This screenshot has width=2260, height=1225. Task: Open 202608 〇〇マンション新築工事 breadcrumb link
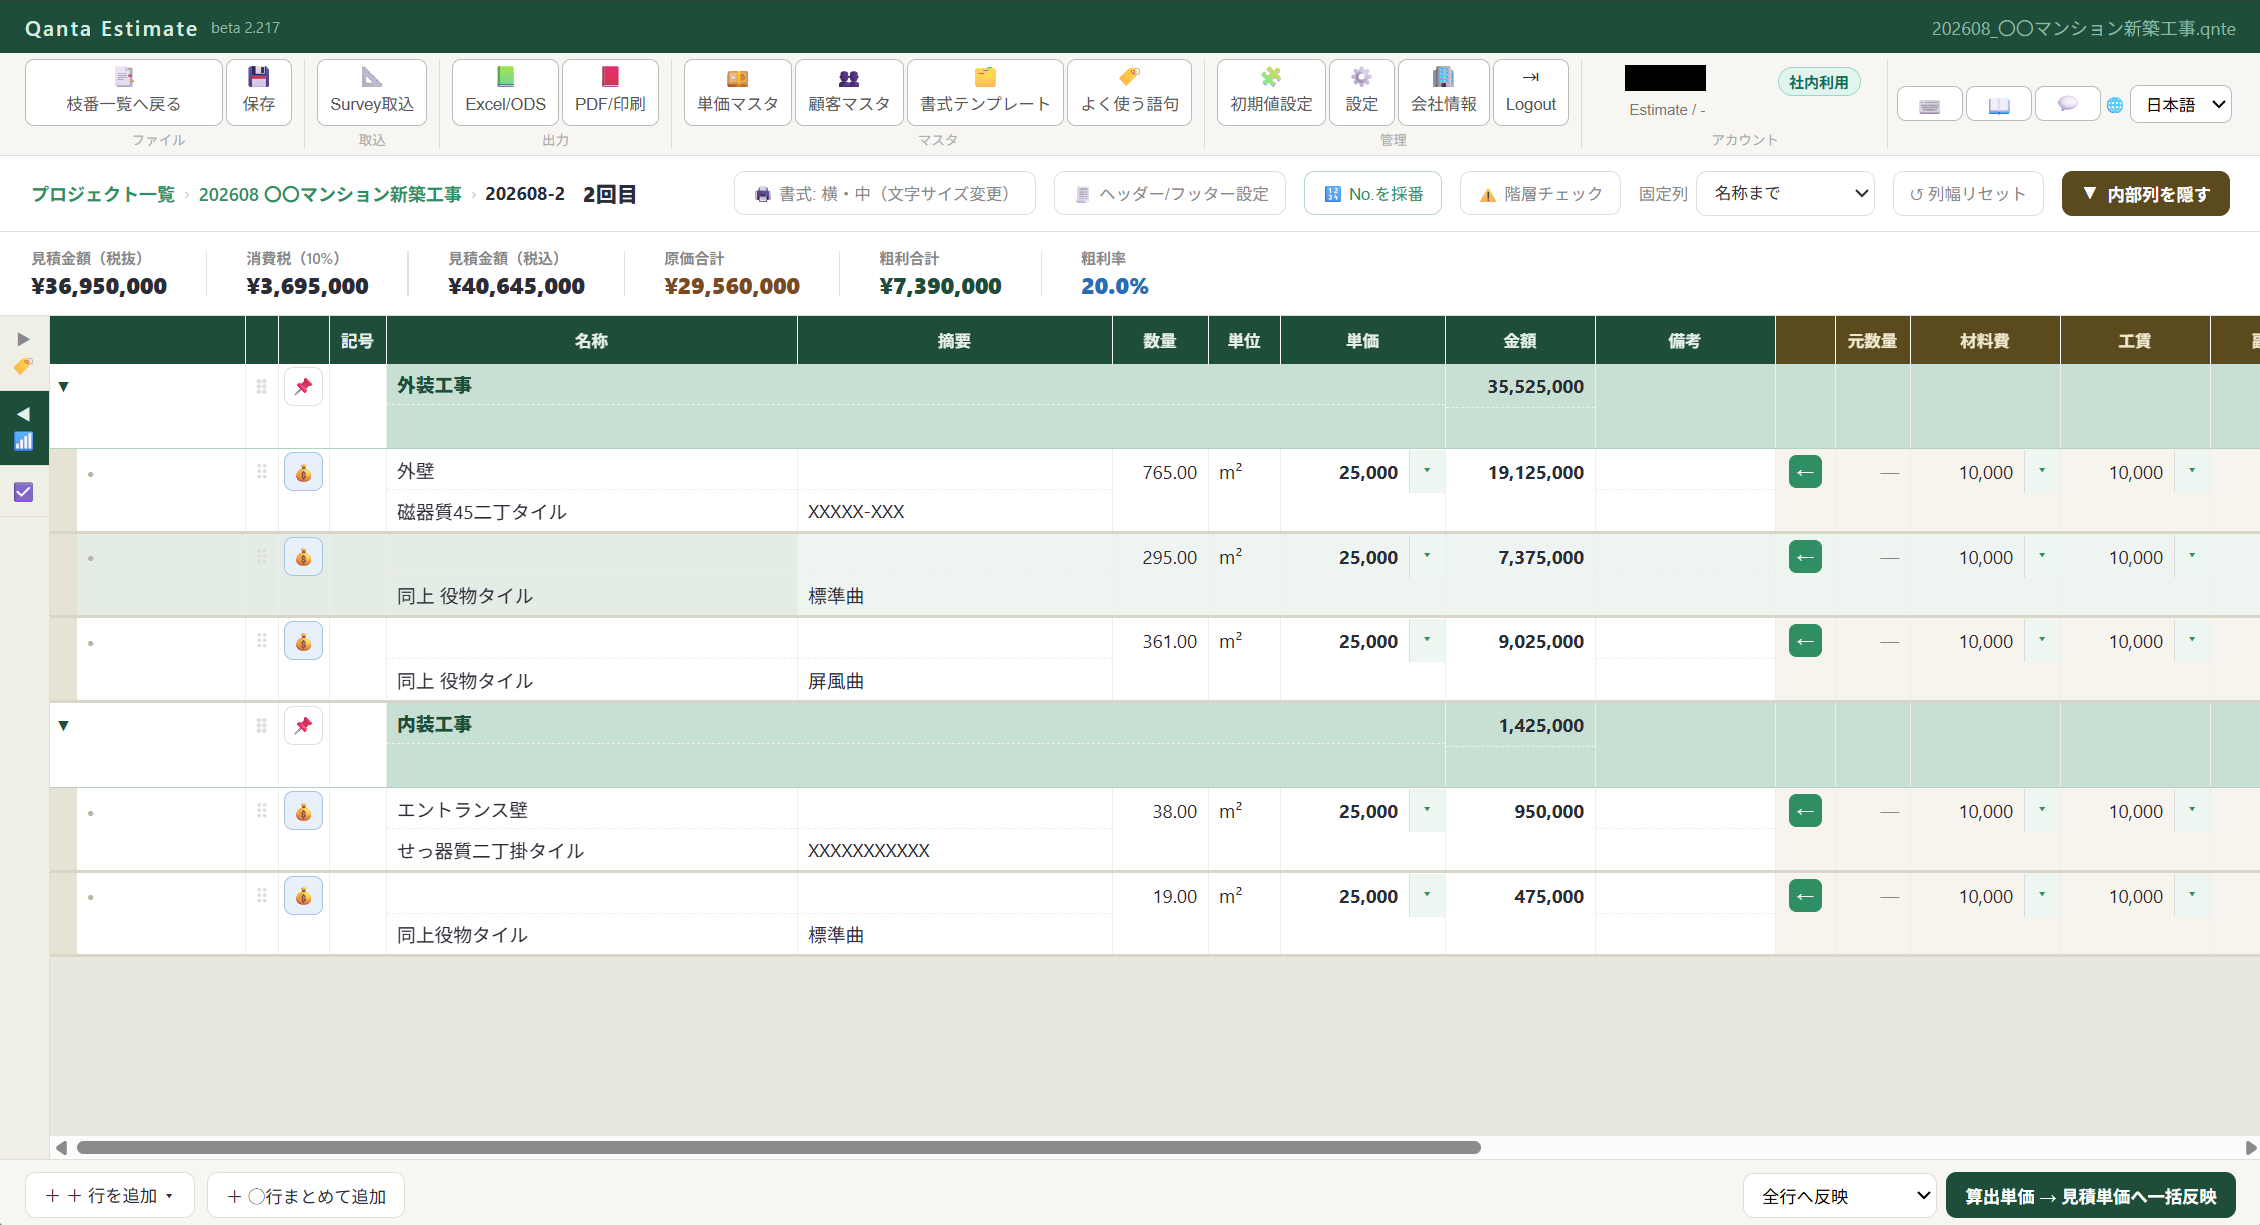point(330,194)
